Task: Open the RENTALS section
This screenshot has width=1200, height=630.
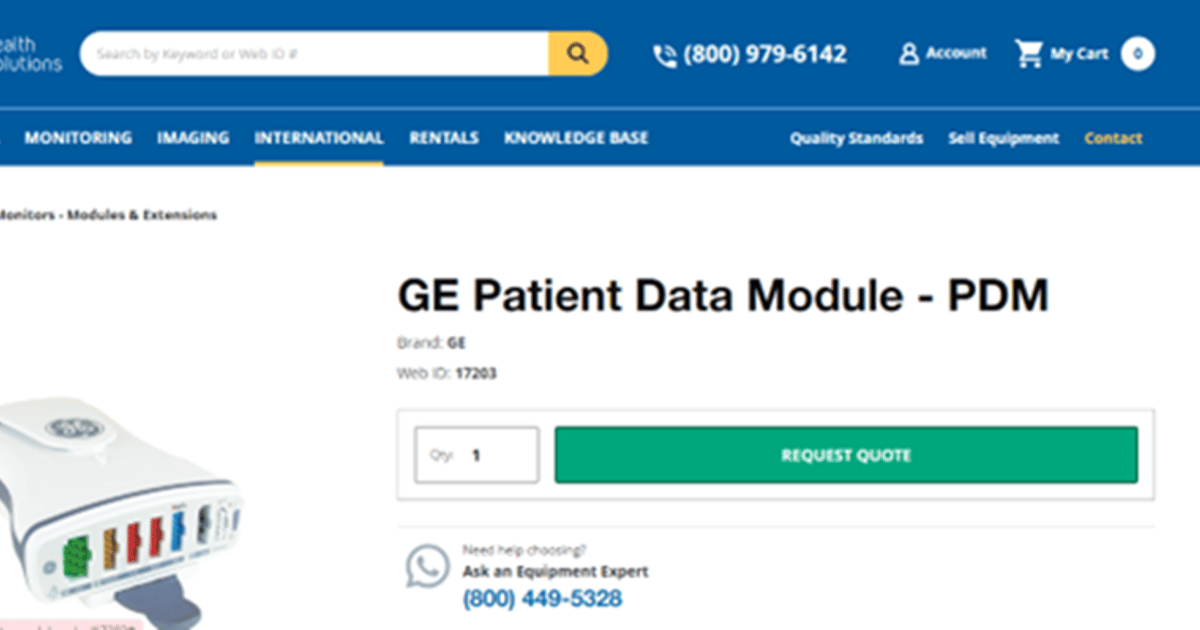Action: [443, 138]
